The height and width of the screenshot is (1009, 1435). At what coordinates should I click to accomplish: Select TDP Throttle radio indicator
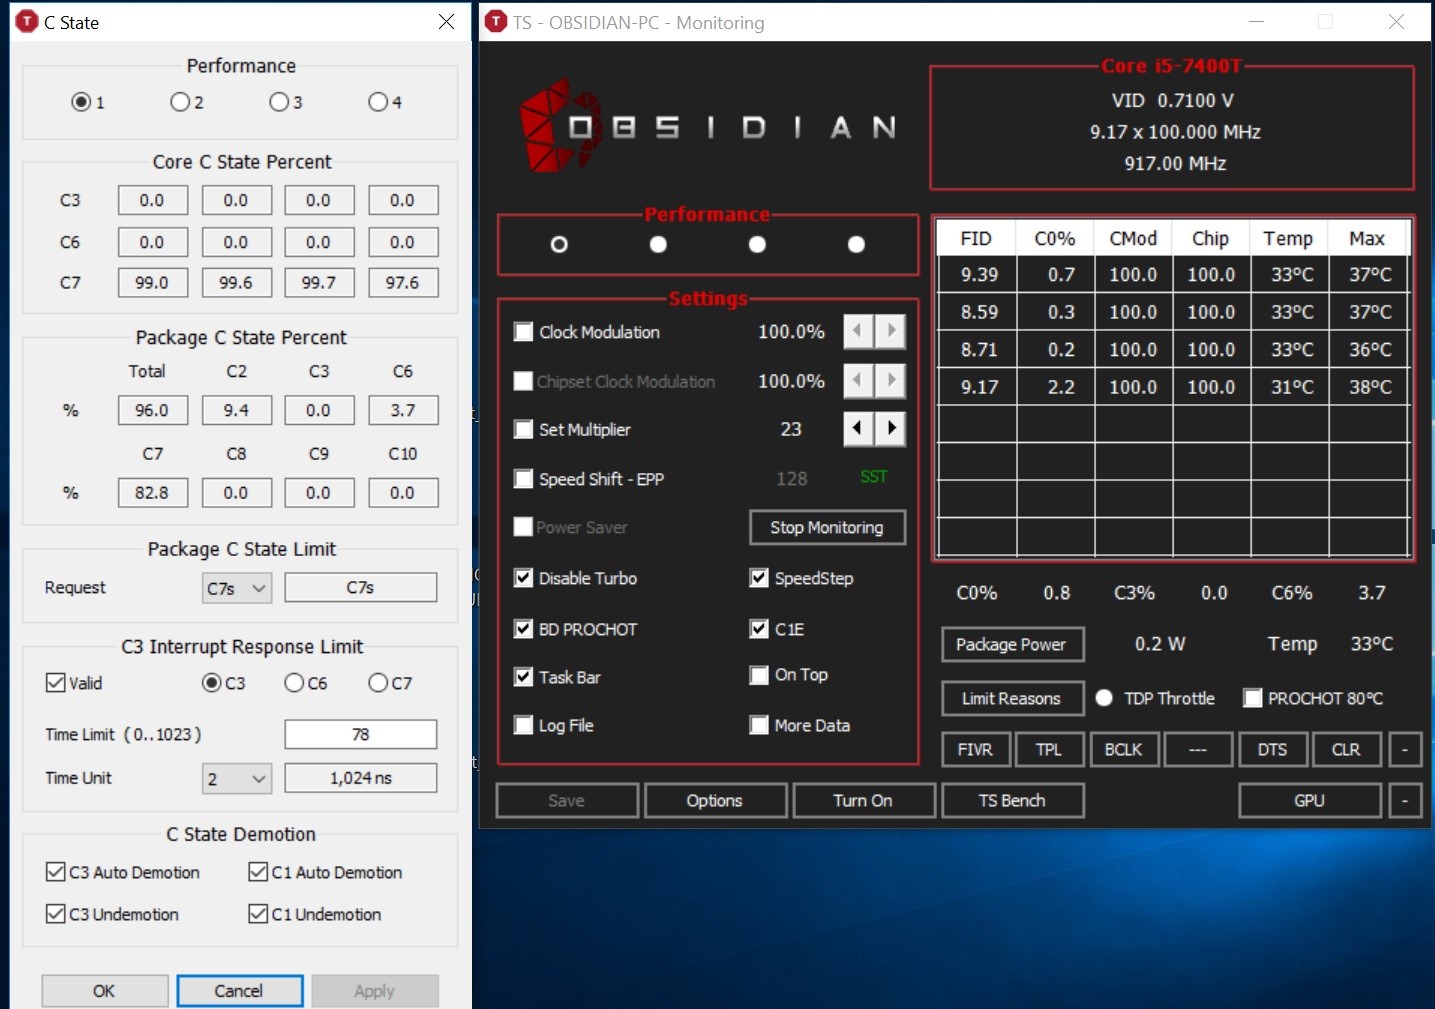point(1104,698)
